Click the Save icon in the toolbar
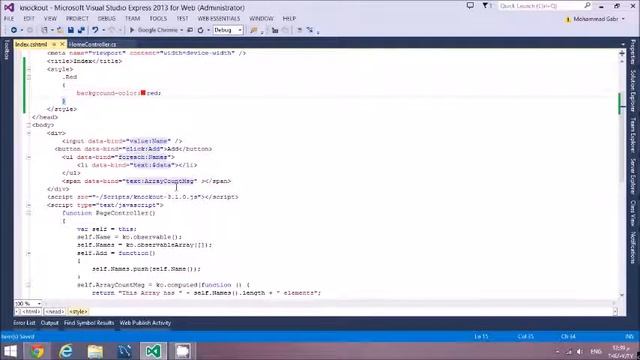 [71, 30]
